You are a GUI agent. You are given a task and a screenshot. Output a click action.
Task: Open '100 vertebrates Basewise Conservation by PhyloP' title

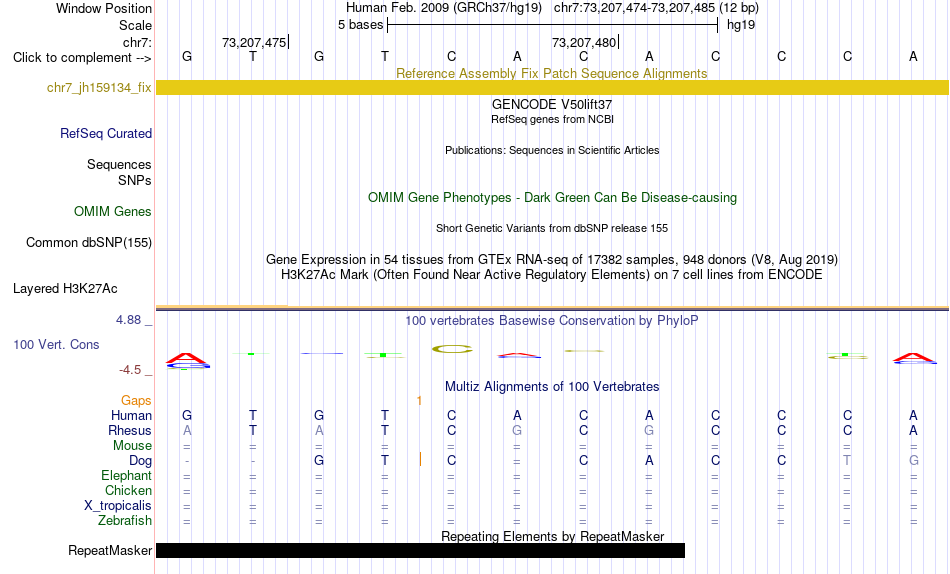click(552, 321)
